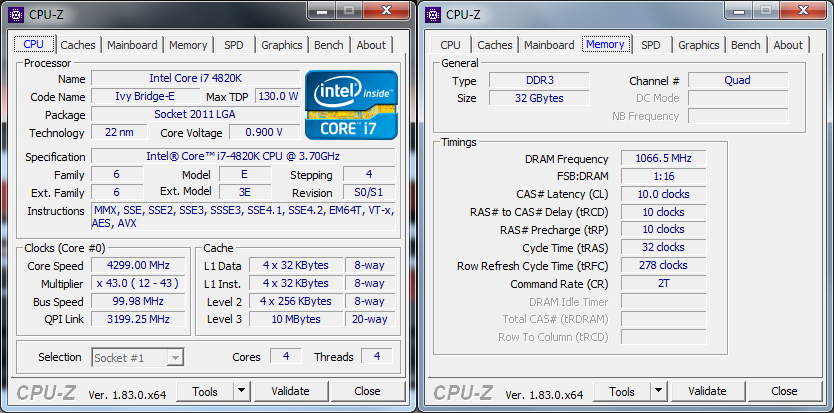Click the Intel Core i7 logo badge

point(351,105)
